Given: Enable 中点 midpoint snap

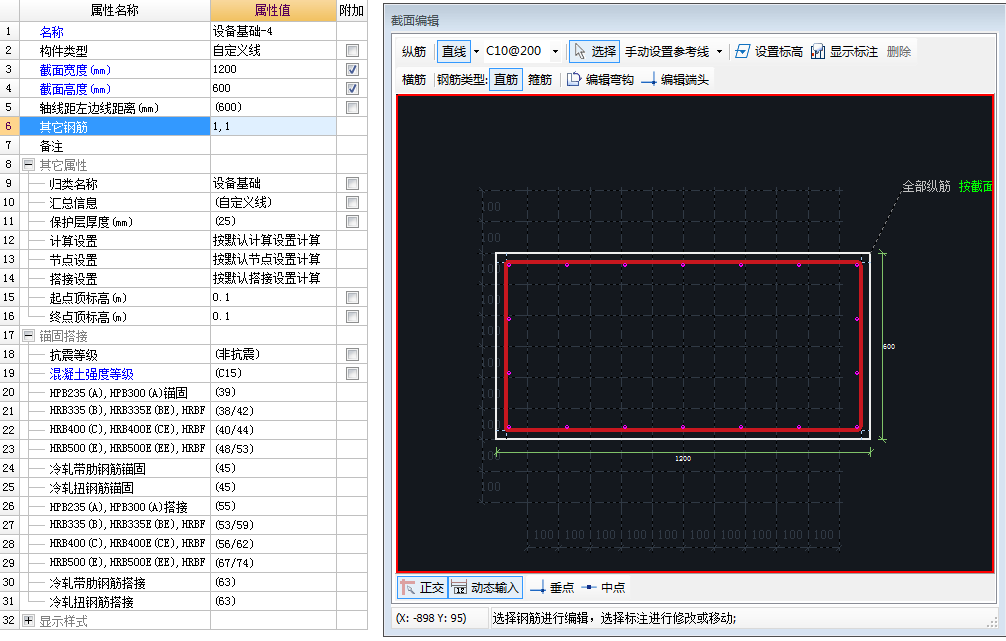Looking at the screenshot, I should click(x=602, y=587).
